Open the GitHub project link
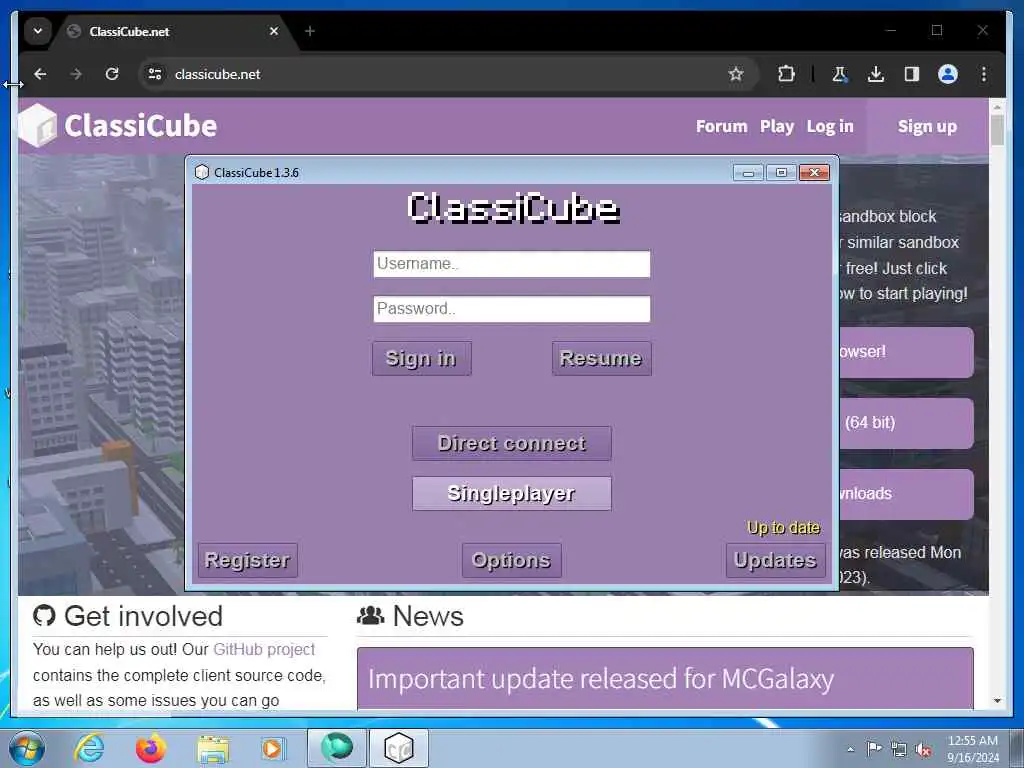Screen dimensions: 1024x768 point(264,649)
